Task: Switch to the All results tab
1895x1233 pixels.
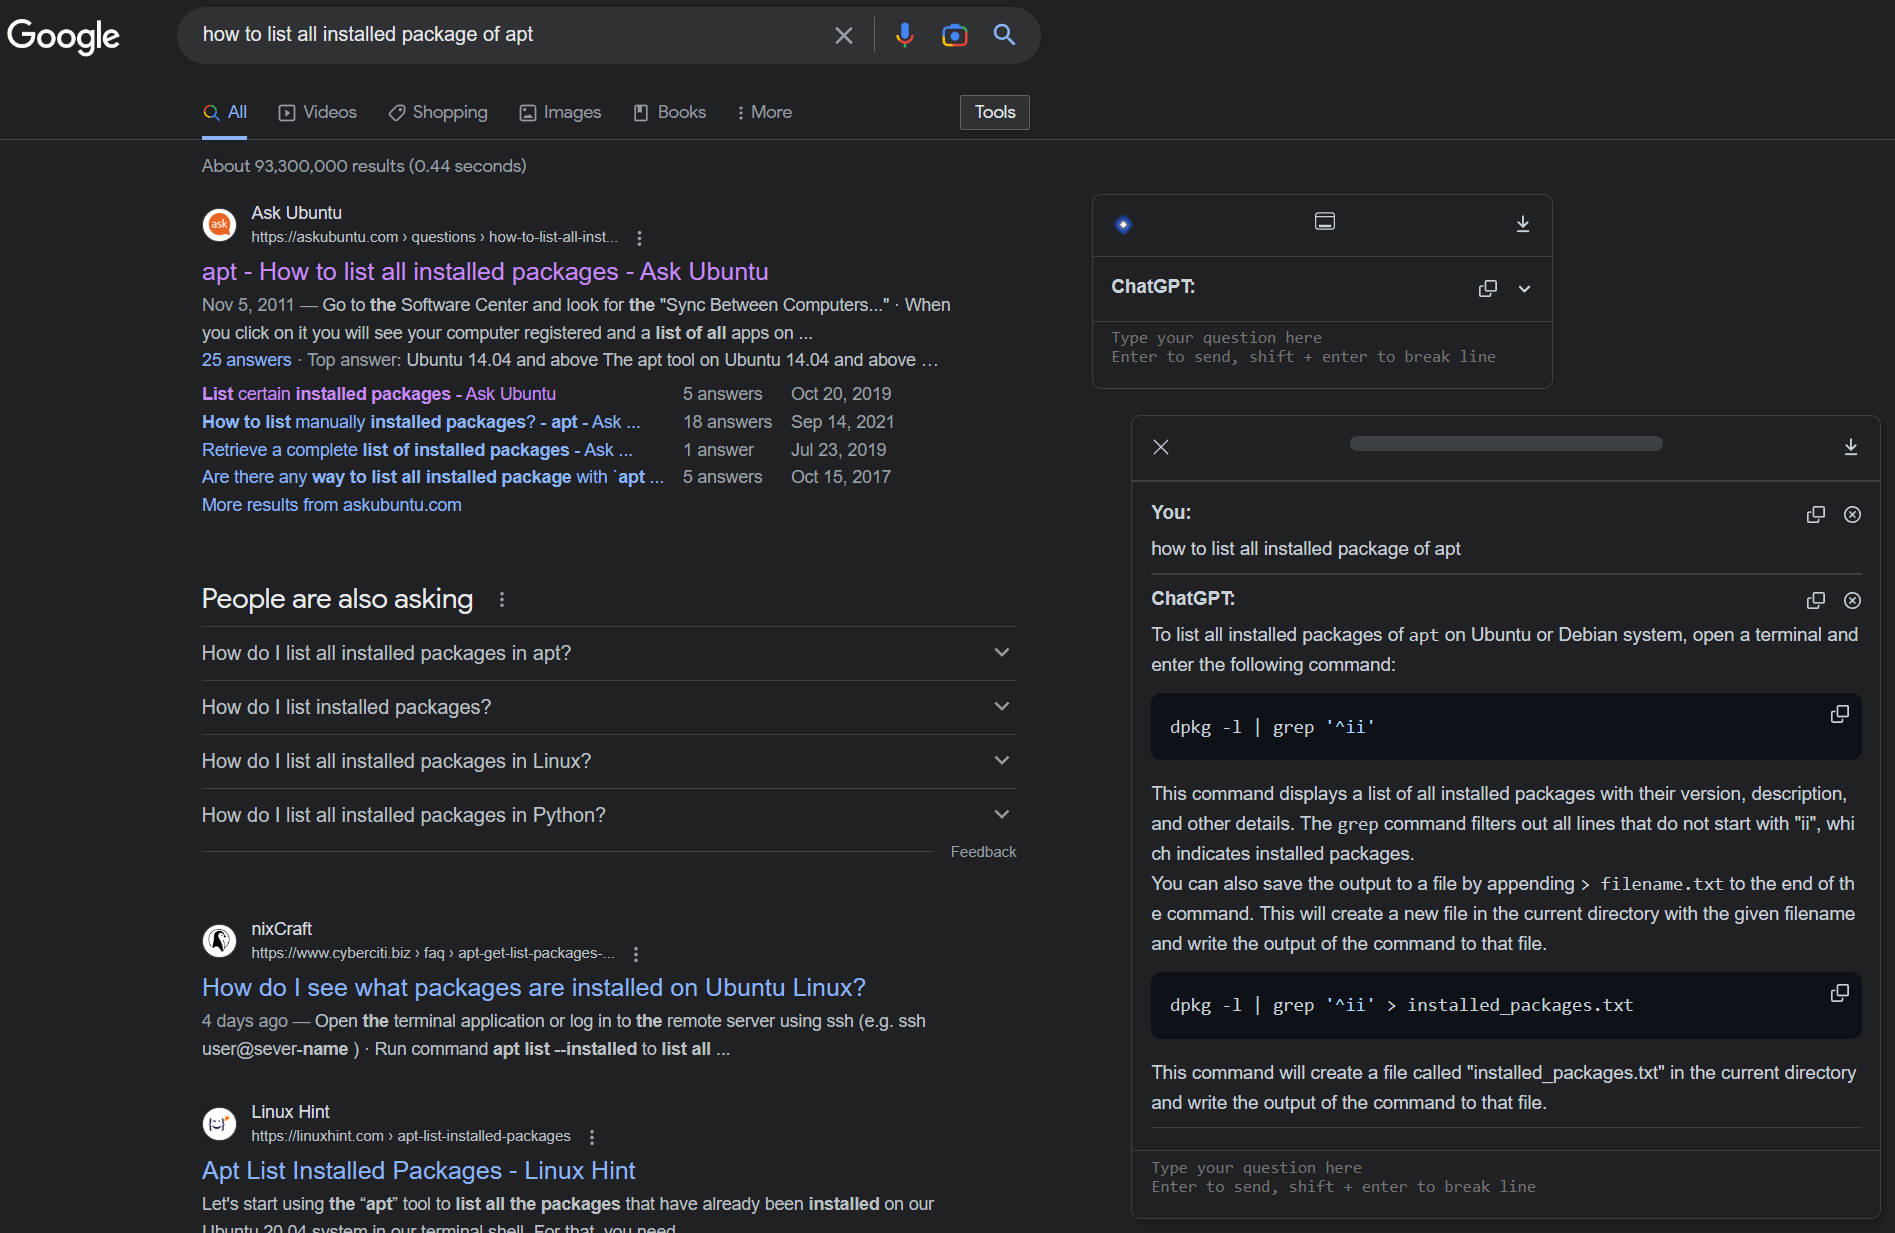Action: tap(225, 113)
